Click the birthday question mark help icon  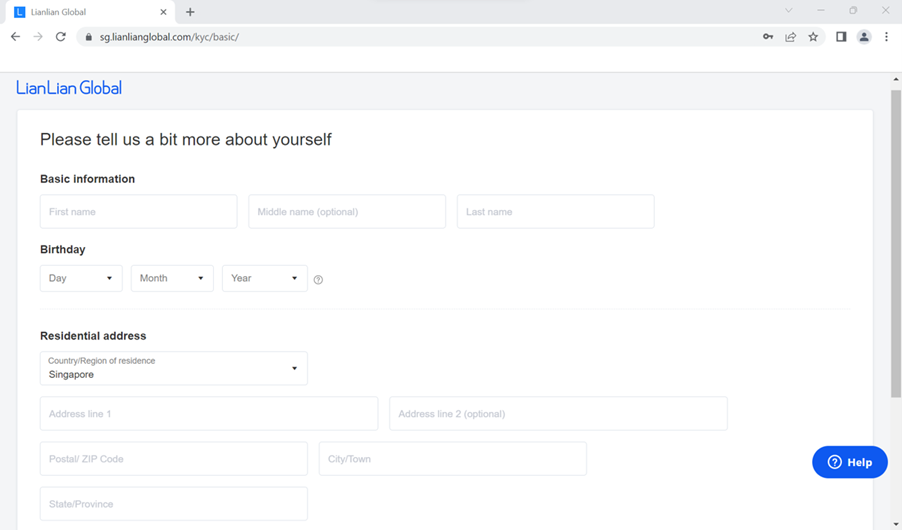pyautogui.click(x=318, y=280)
